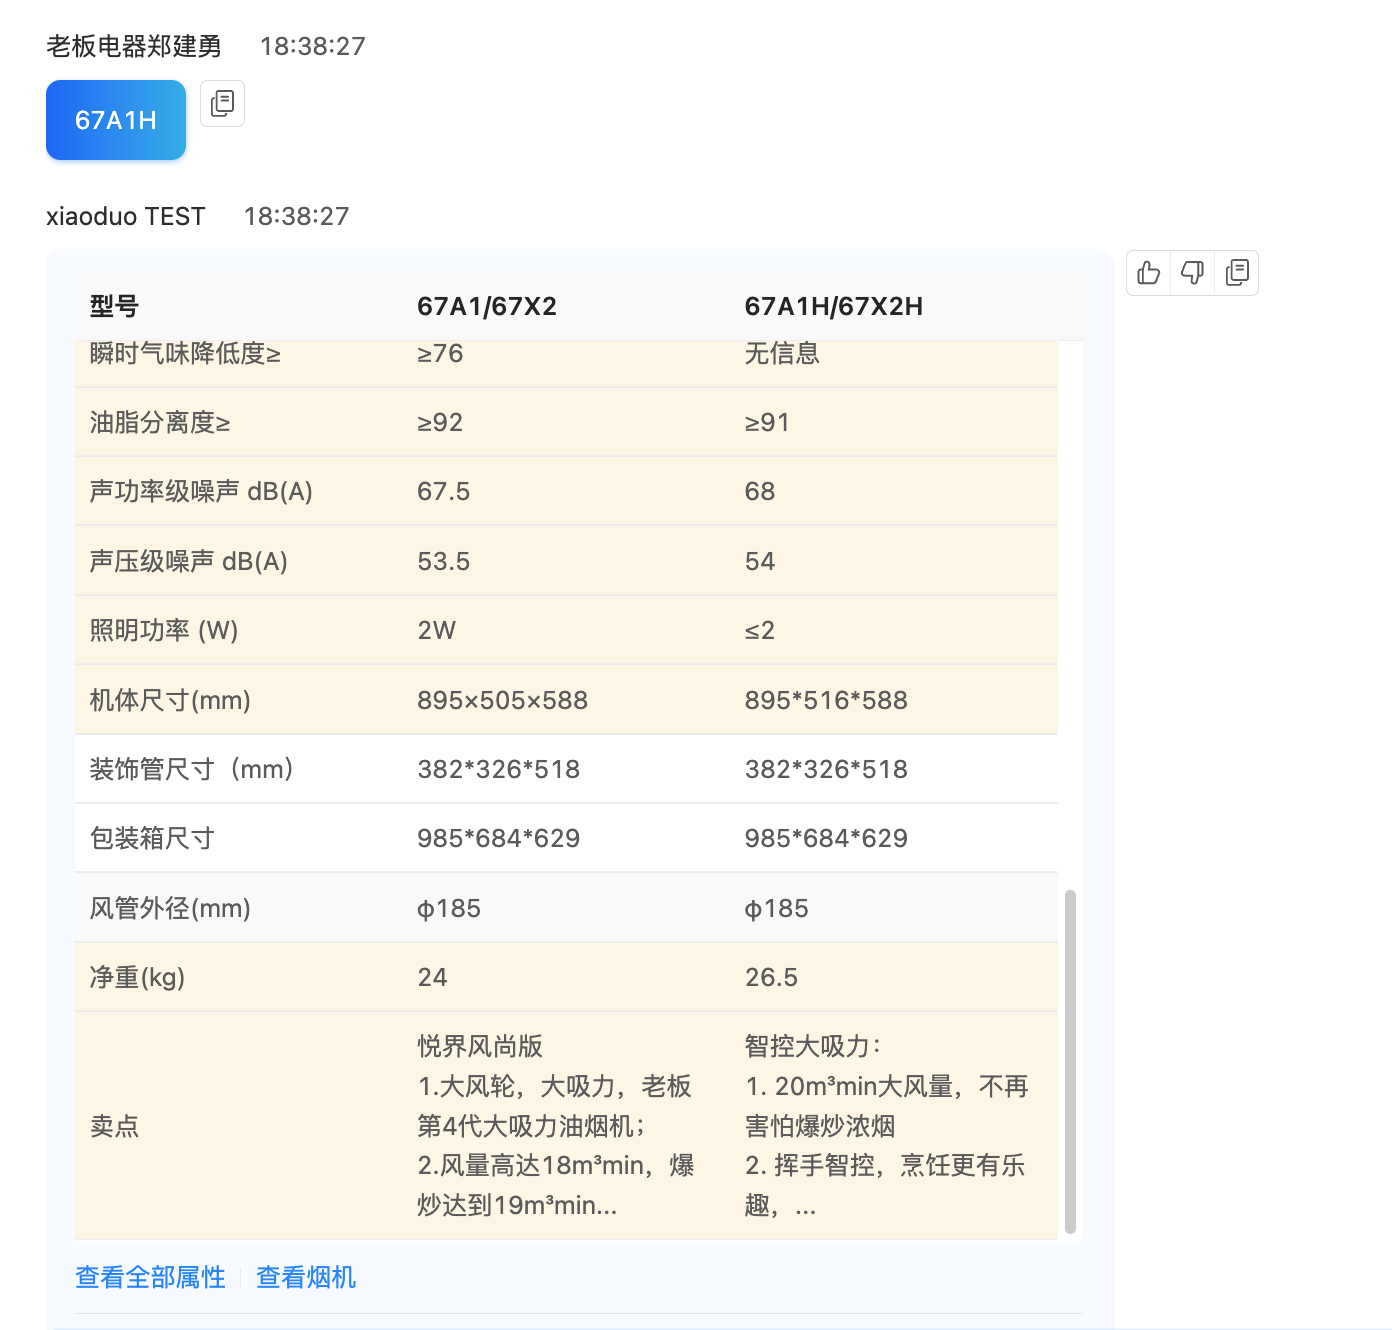
Task: Copy the 67A1H message with copy icon
Action: coord(222,103)
